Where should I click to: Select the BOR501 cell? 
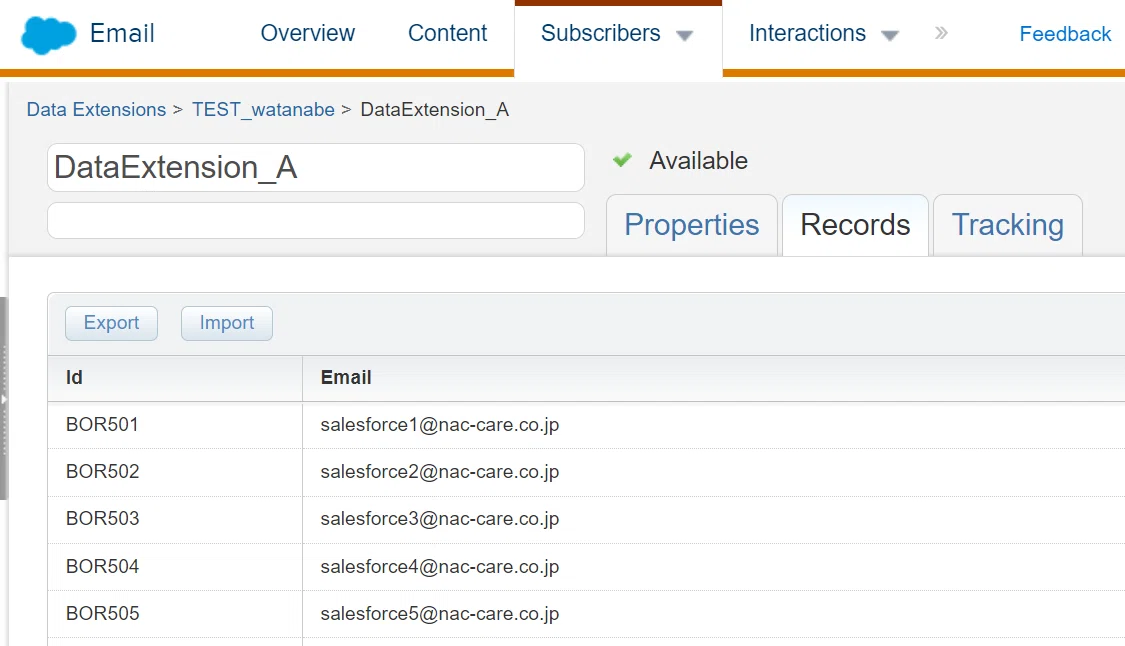tap(175, 425)
